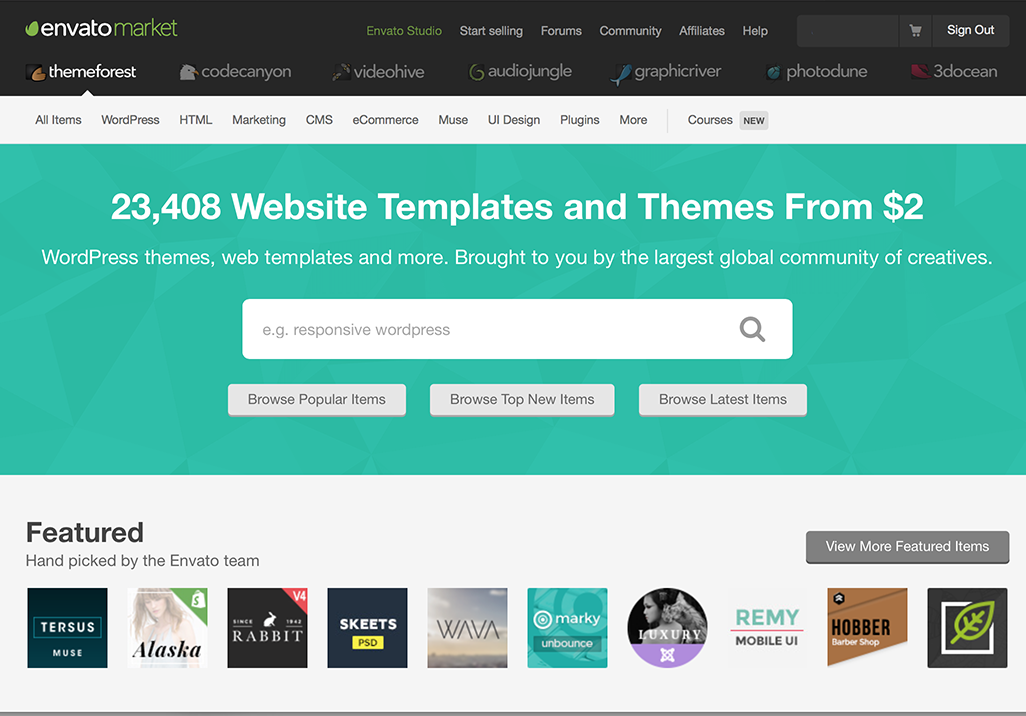Expand the More categories menu
This screenshot has height=716, width=1026.
(x=633, y=120)
